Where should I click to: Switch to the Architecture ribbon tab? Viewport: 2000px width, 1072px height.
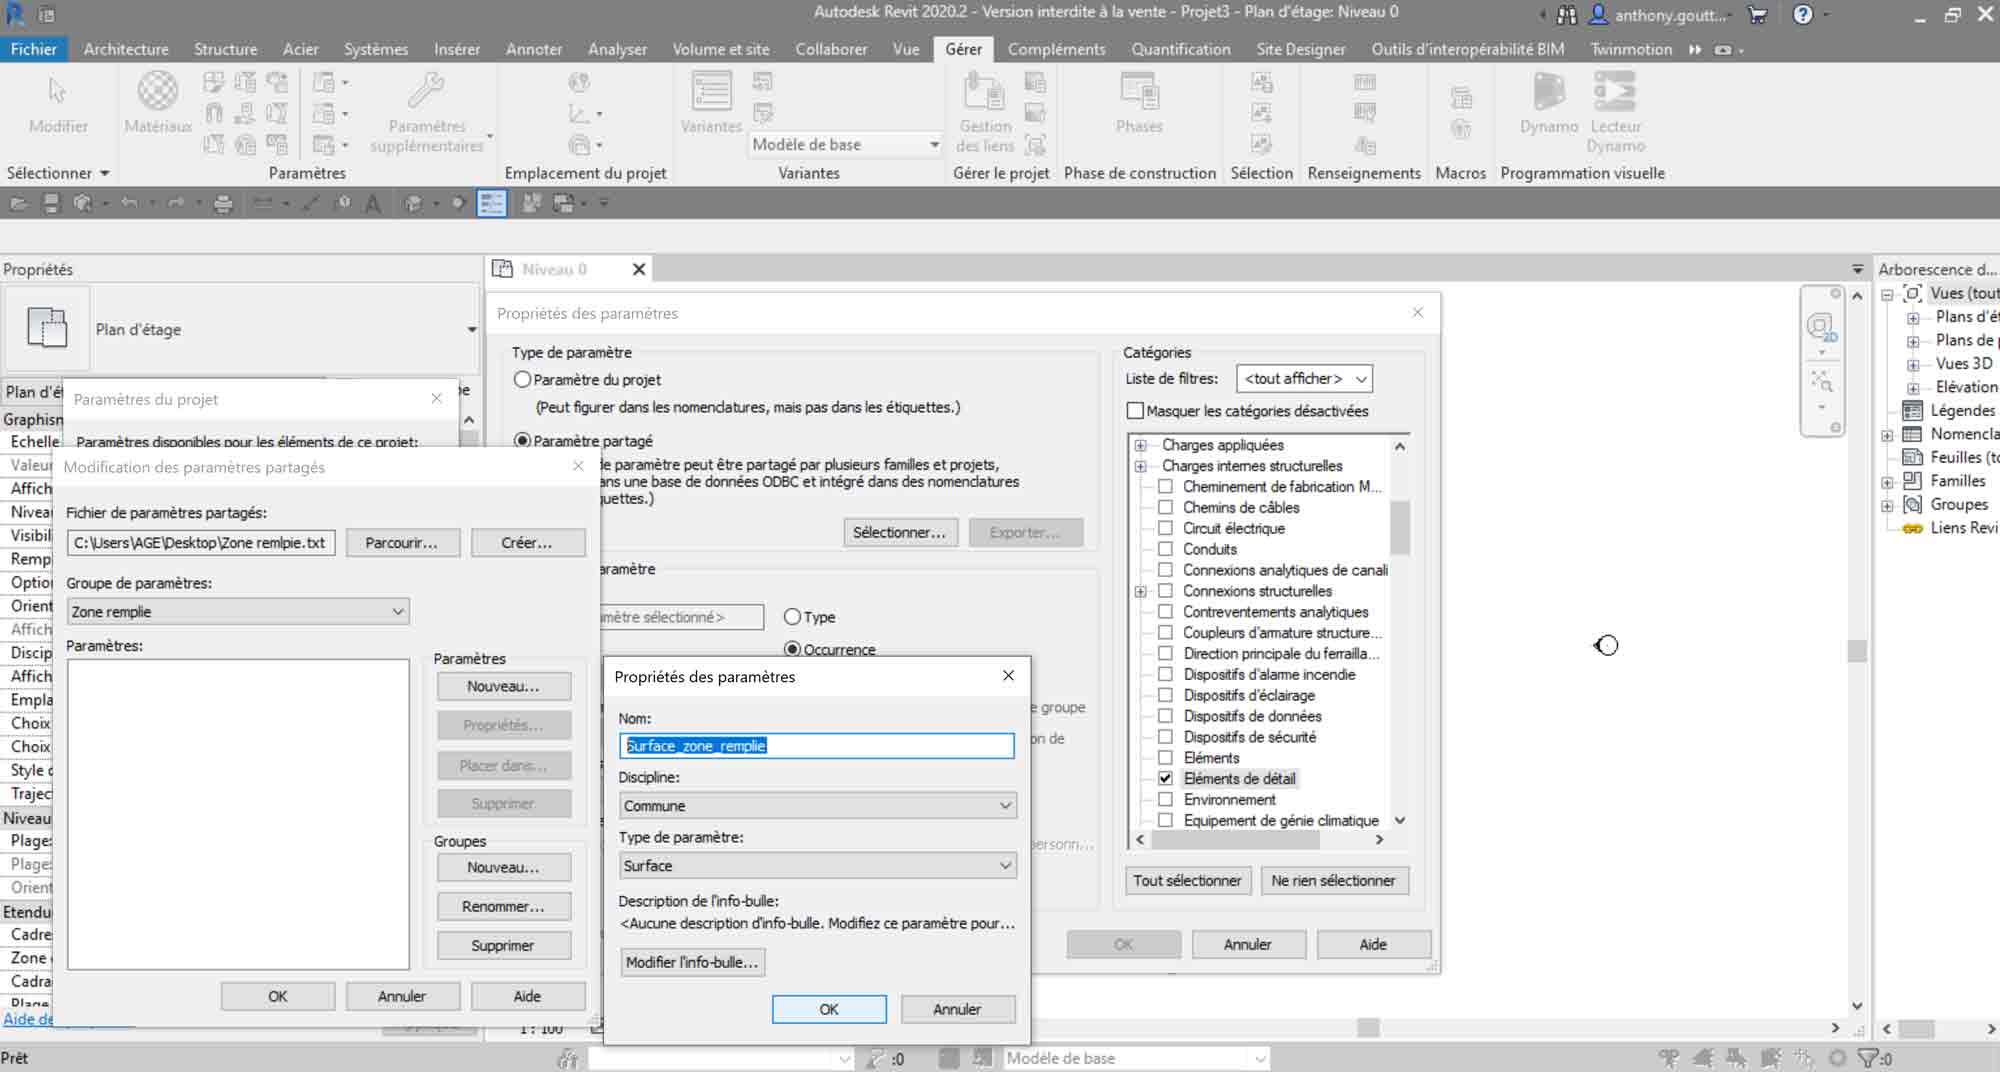pyautogui.click(x=126, y=49)
